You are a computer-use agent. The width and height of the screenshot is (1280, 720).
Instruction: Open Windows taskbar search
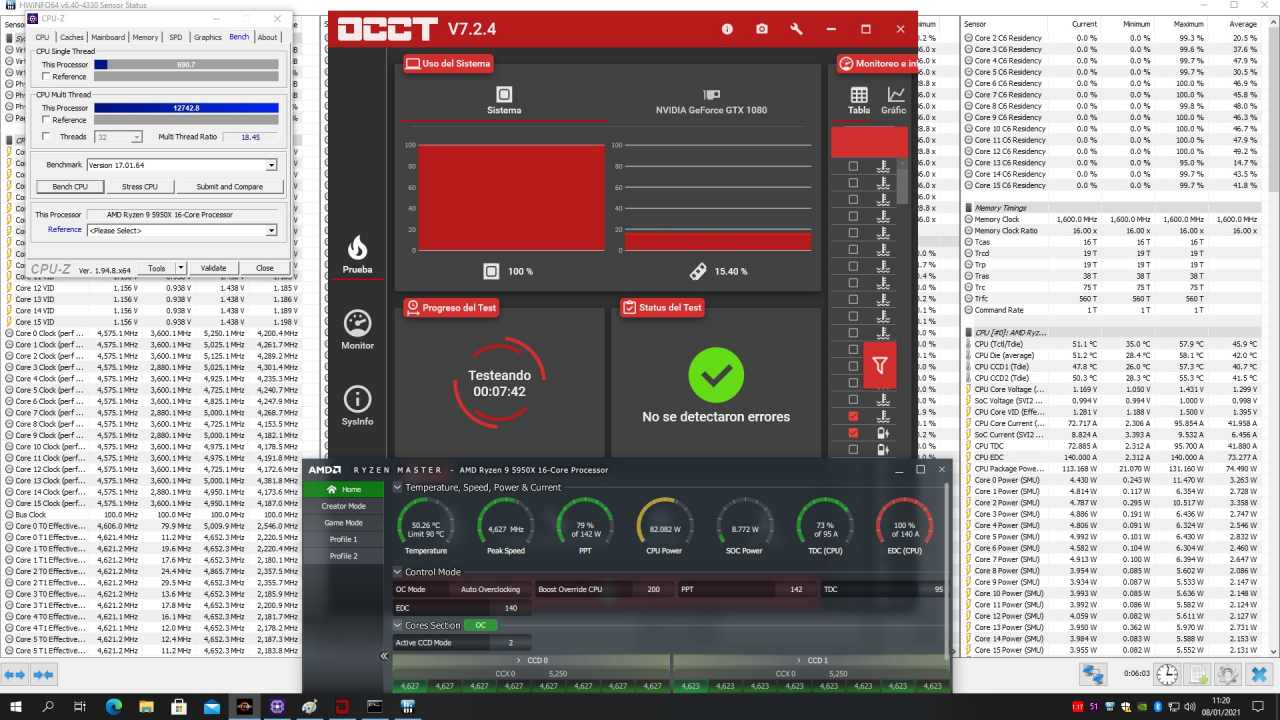(48, 707)
